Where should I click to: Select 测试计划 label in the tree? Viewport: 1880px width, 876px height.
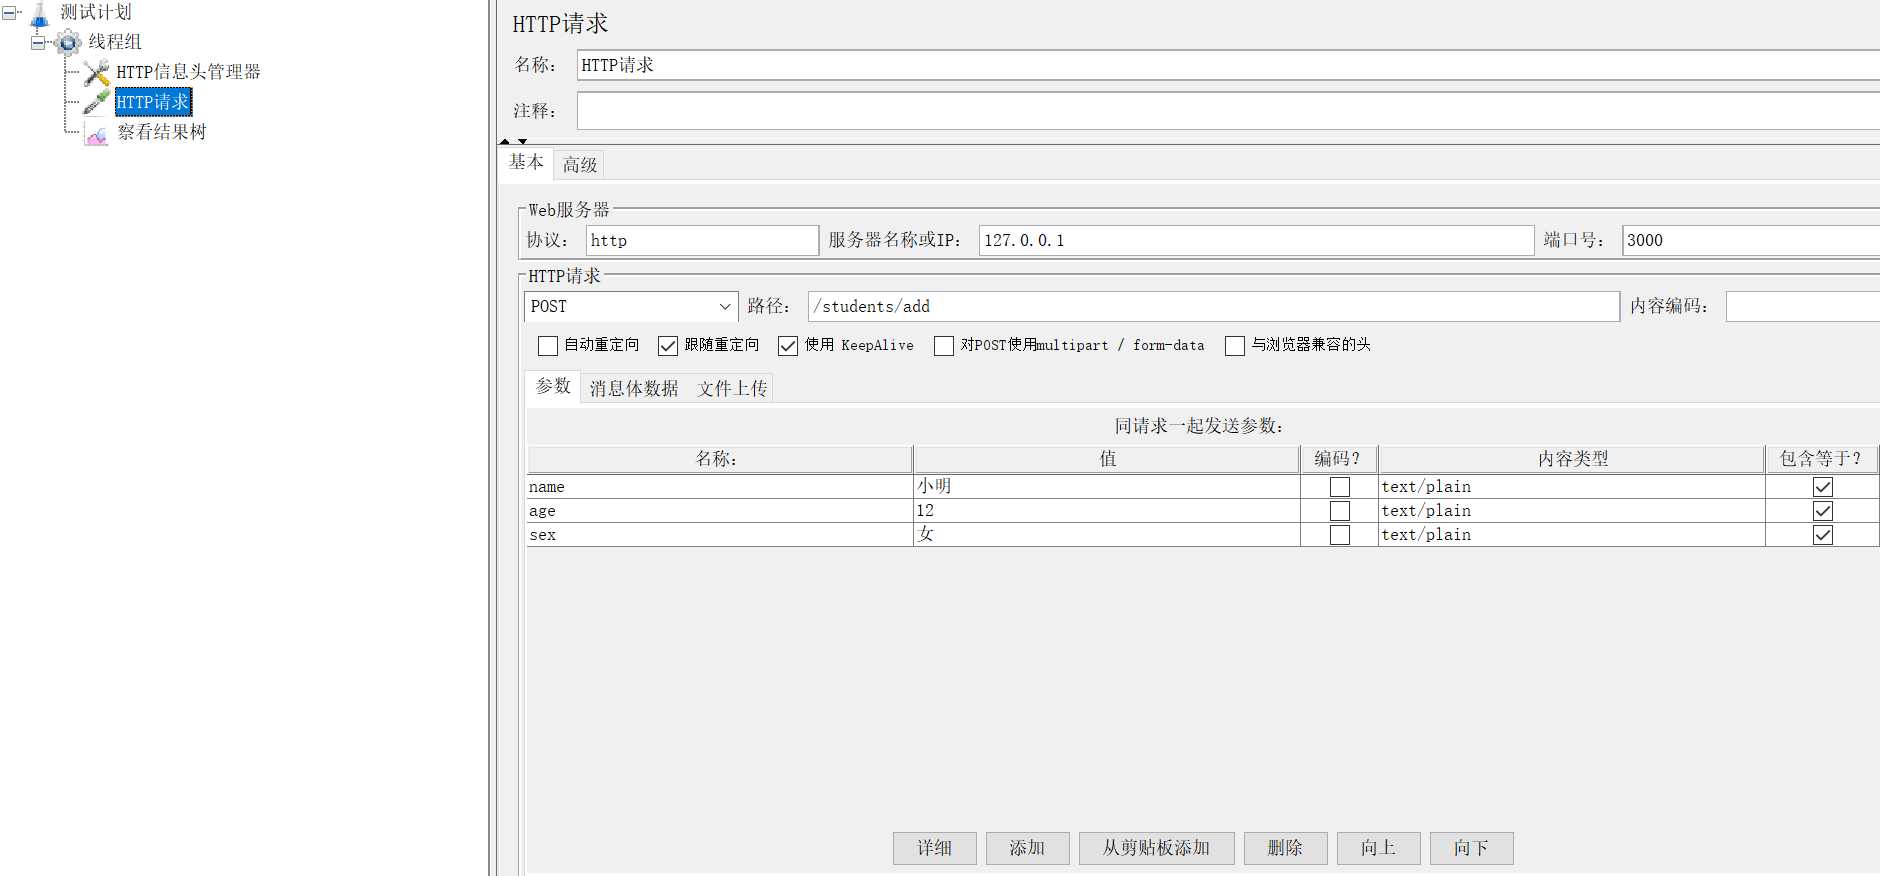pos(96,12)
